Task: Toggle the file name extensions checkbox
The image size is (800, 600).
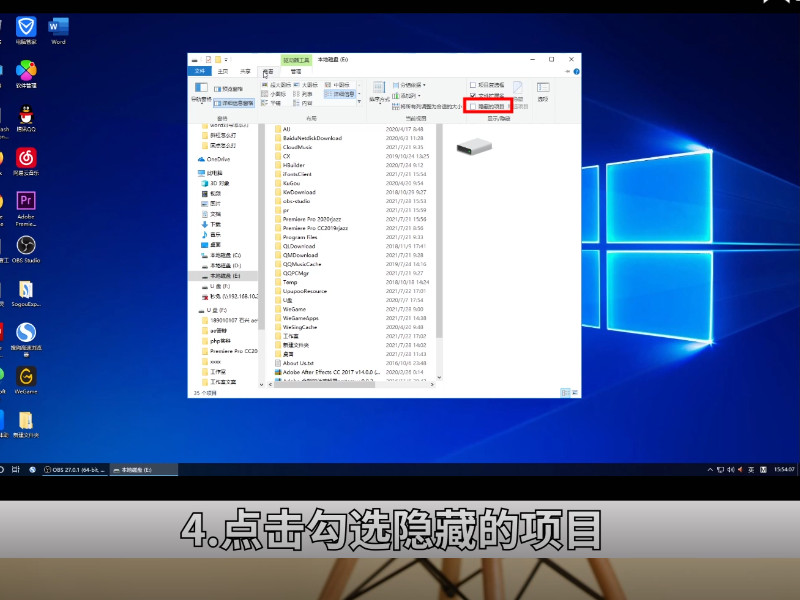Action: pyautogui.click(x=473, y=95)
